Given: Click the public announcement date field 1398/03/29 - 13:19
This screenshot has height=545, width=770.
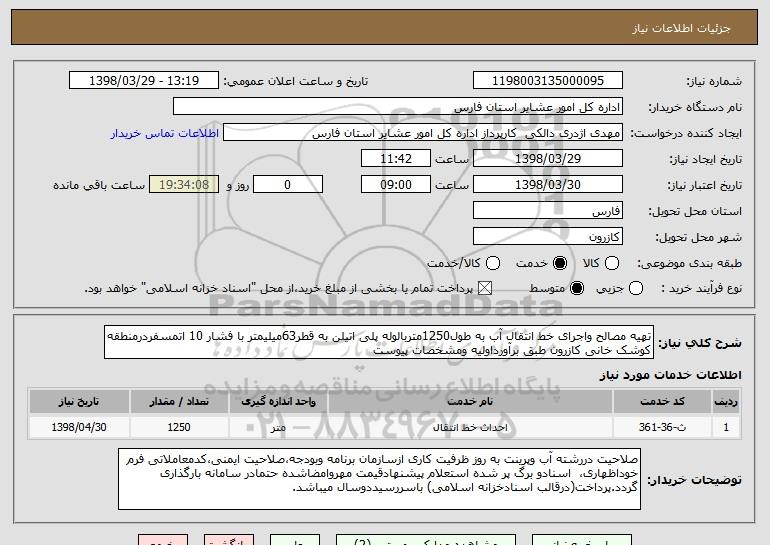Looking at the screenshot, I should (144, 81).
